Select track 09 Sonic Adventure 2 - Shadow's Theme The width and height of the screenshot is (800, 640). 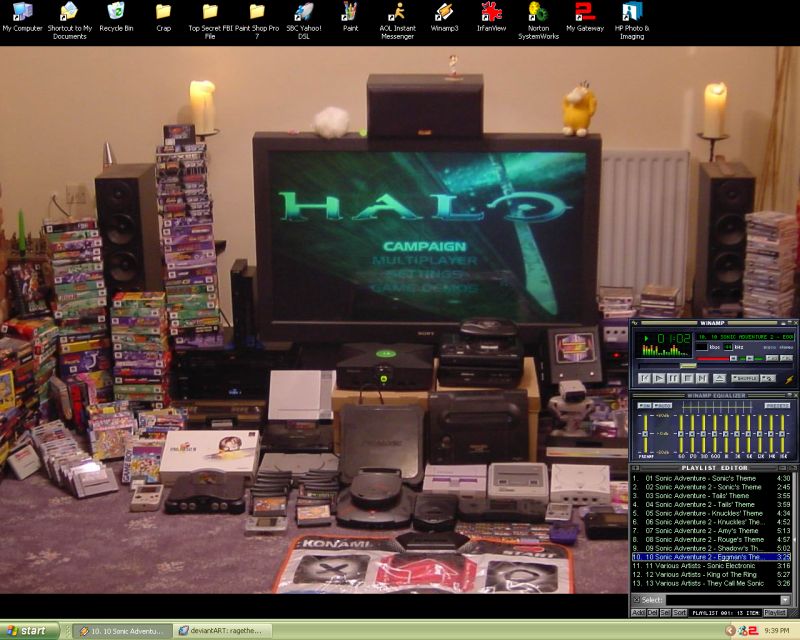711,548
